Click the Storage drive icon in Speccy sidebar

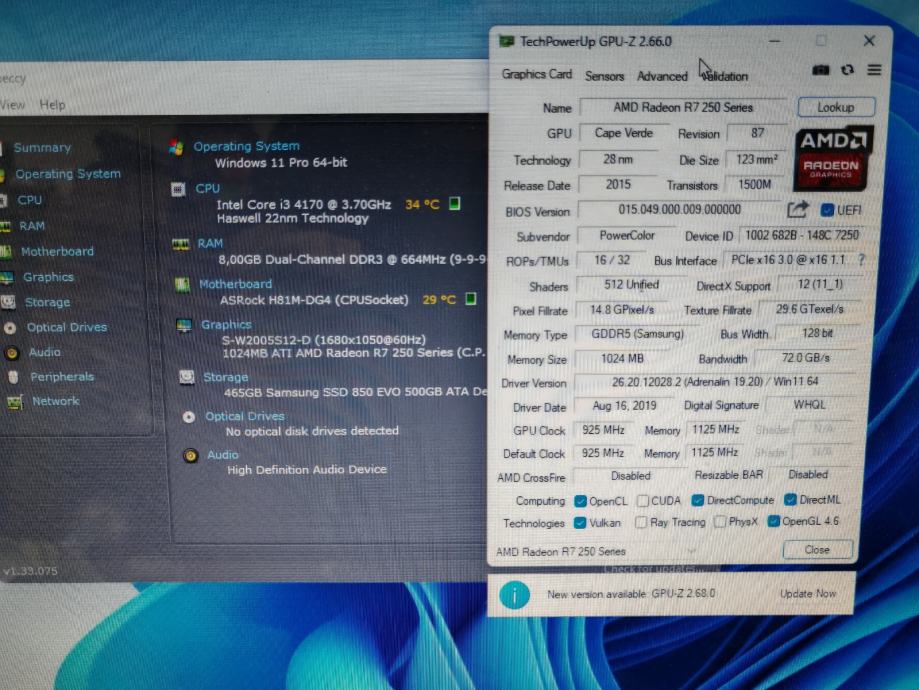pyautogui.click(x=8, y=302)
